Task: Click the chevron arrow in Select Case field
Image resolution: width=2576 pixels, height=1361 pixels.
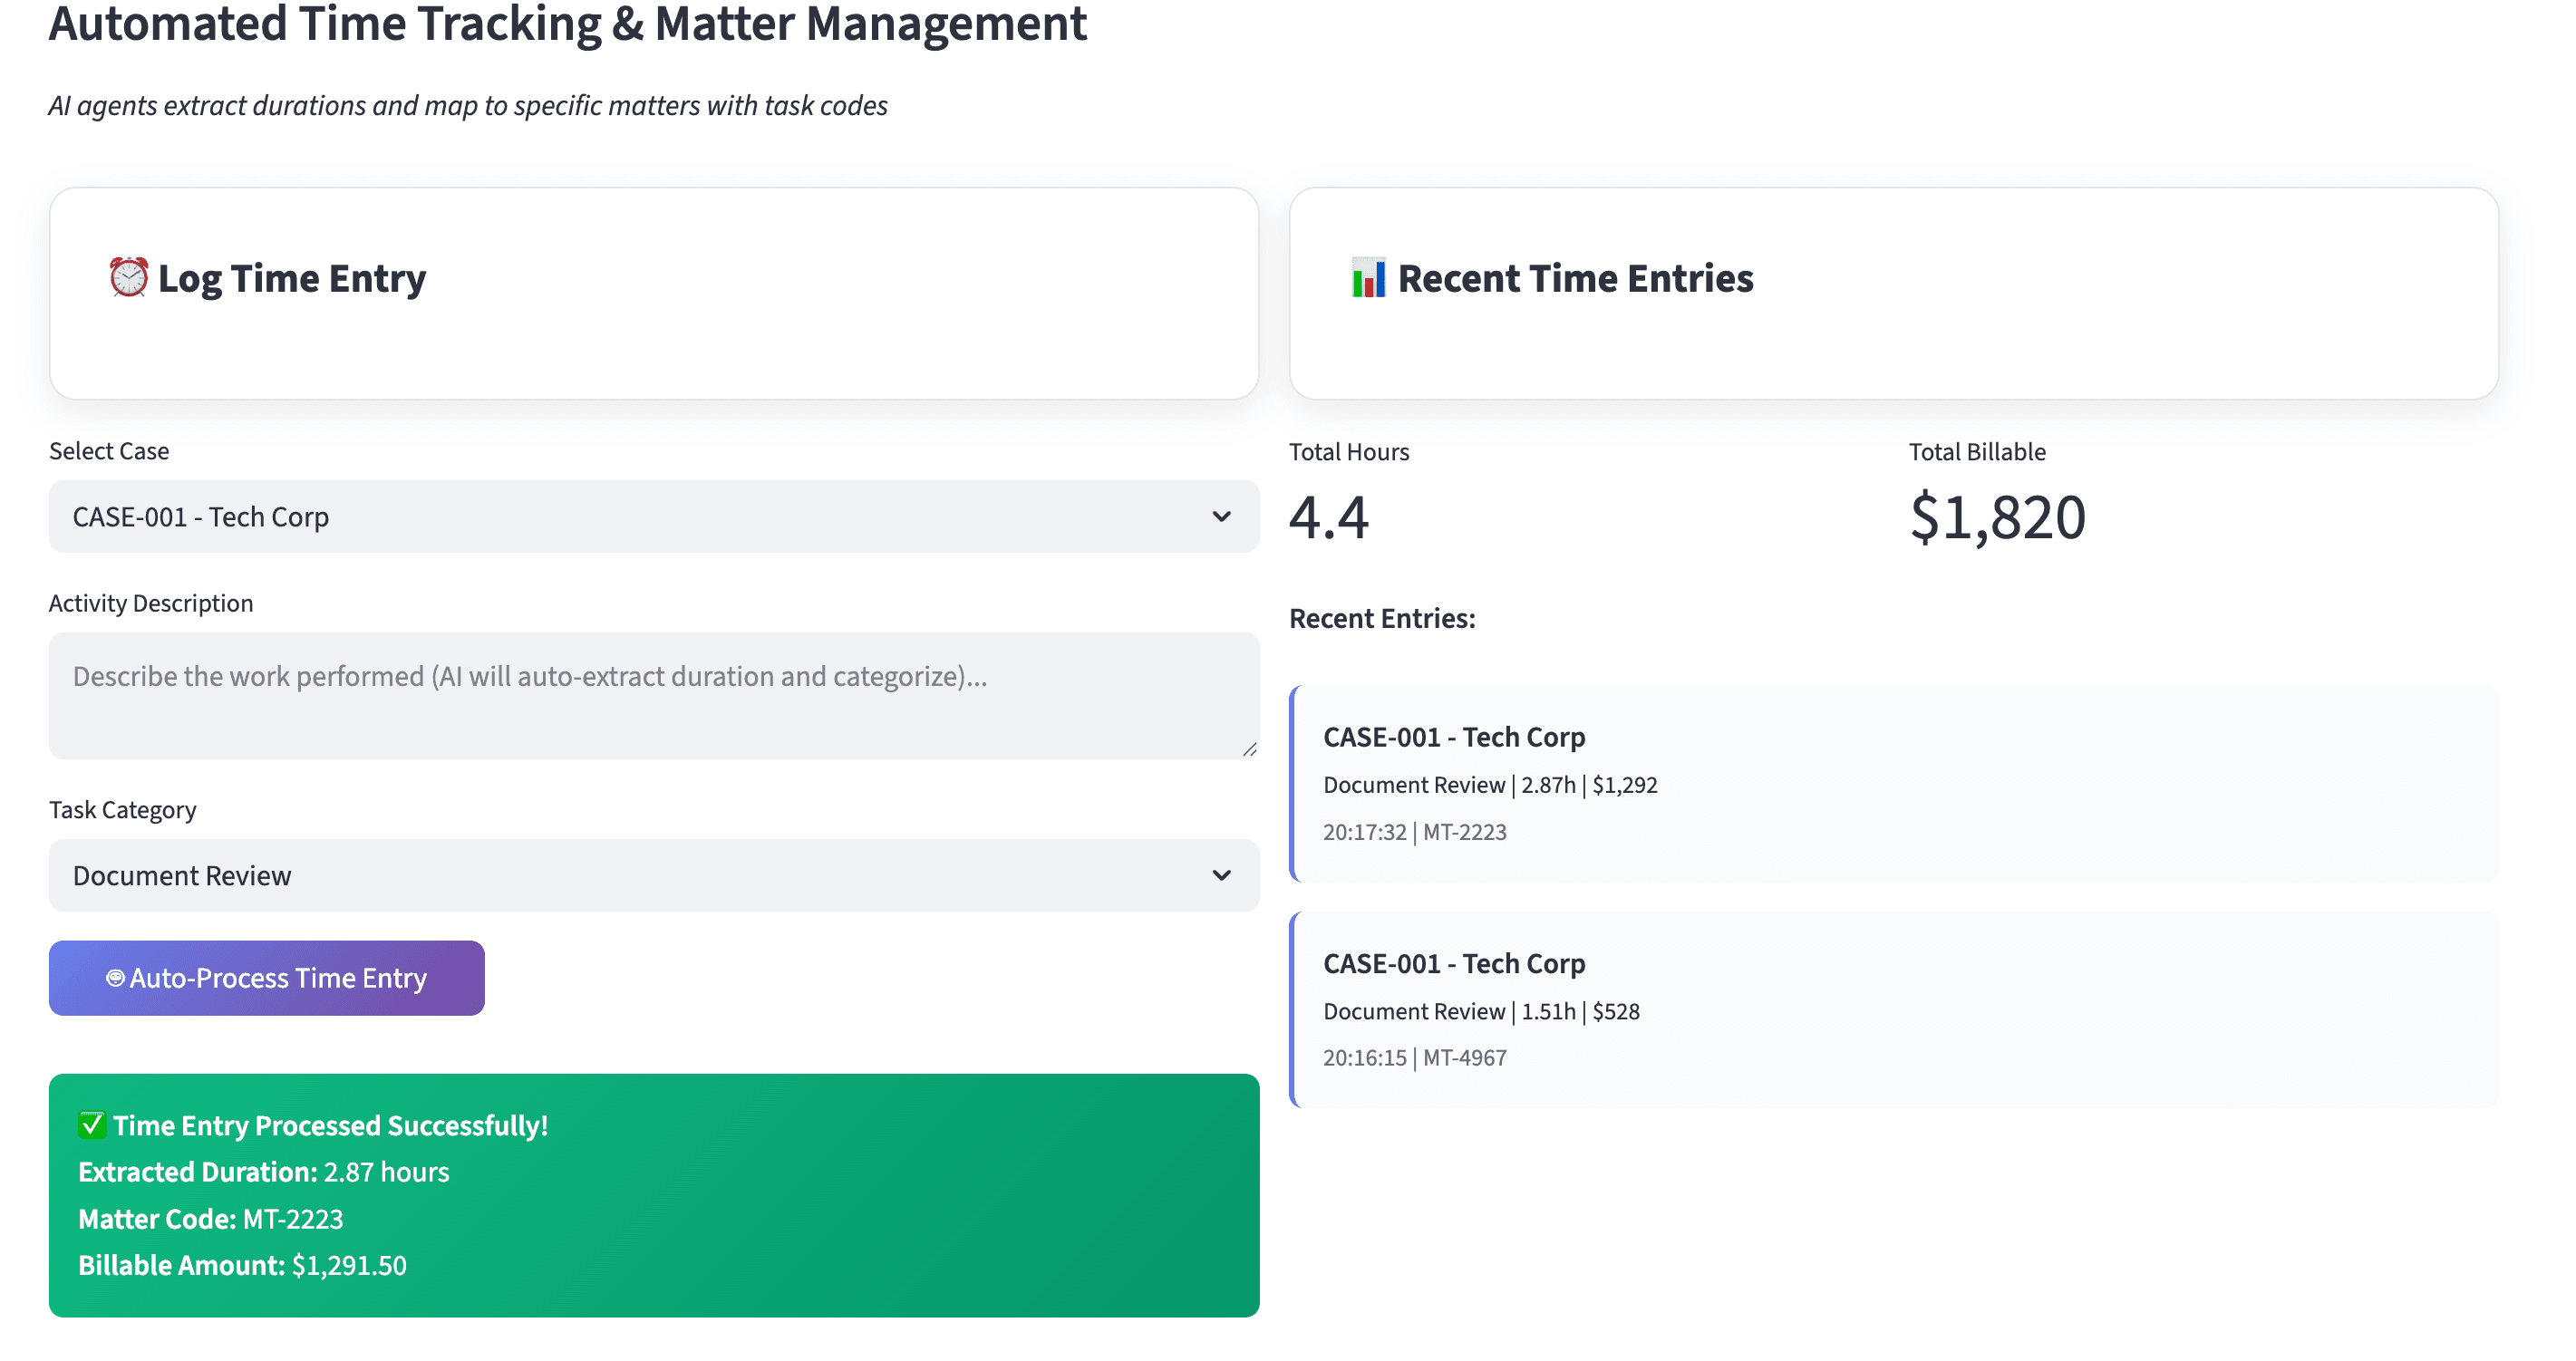Action: 1221,517
